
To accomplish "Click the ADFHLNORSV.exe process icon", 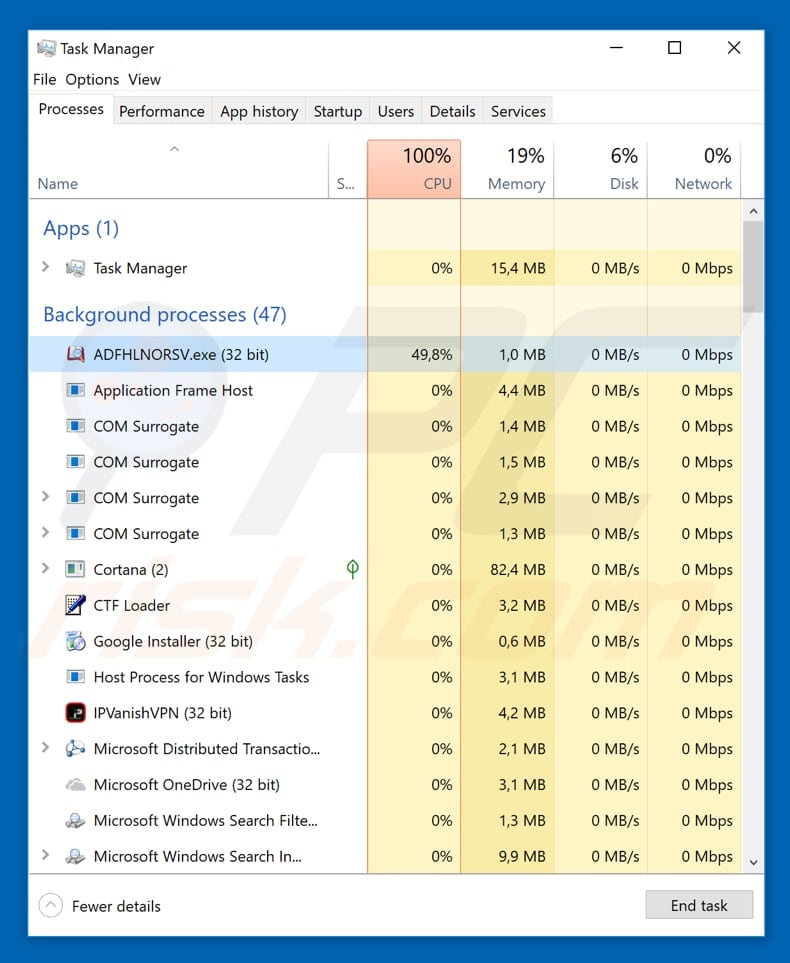I will pos(75,354).
